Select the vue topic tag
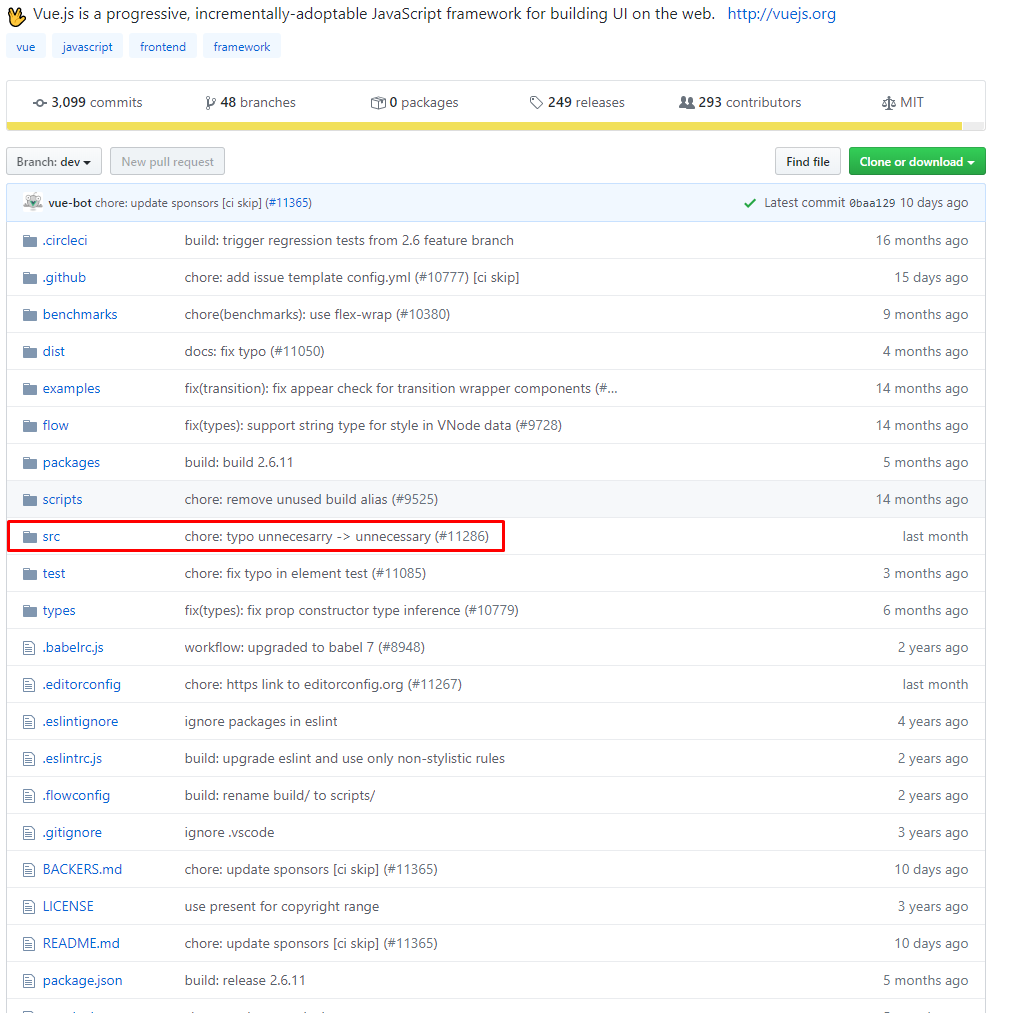The height and width of the screenshot is (1013, 1011). [26, 47]
